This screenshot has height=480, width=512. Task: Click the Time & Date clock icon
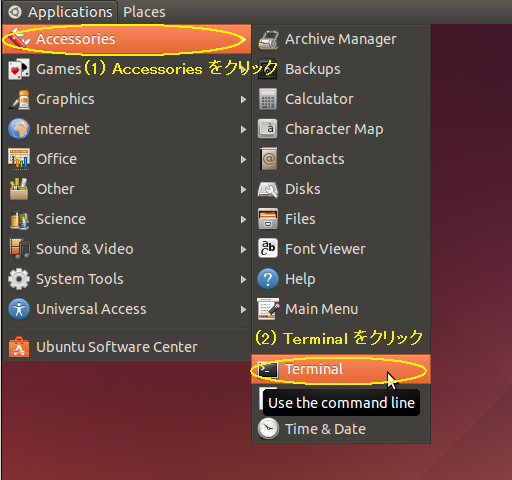[x=268, y=428]
